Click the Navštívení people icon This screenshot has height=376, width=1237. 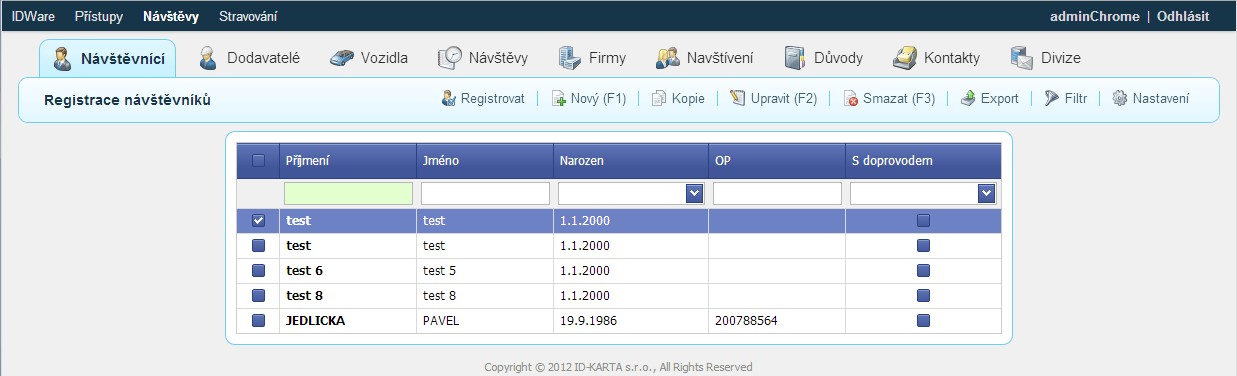(x=668, y=58)
